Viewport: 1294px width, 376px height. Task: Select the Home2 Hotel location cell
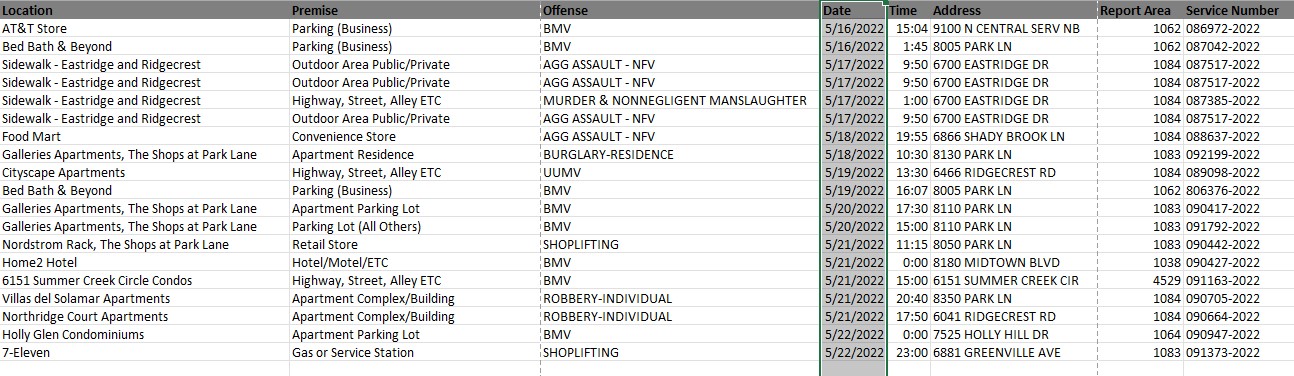click(x=145, y=262)
